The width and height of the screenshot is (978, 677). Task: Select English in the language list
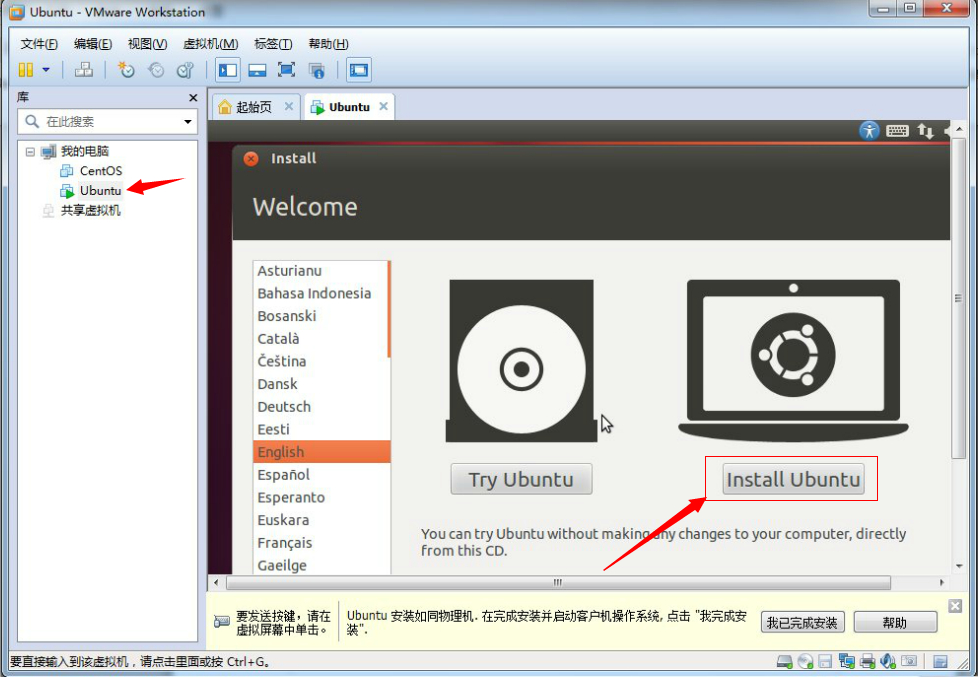(x=322, y=452)
